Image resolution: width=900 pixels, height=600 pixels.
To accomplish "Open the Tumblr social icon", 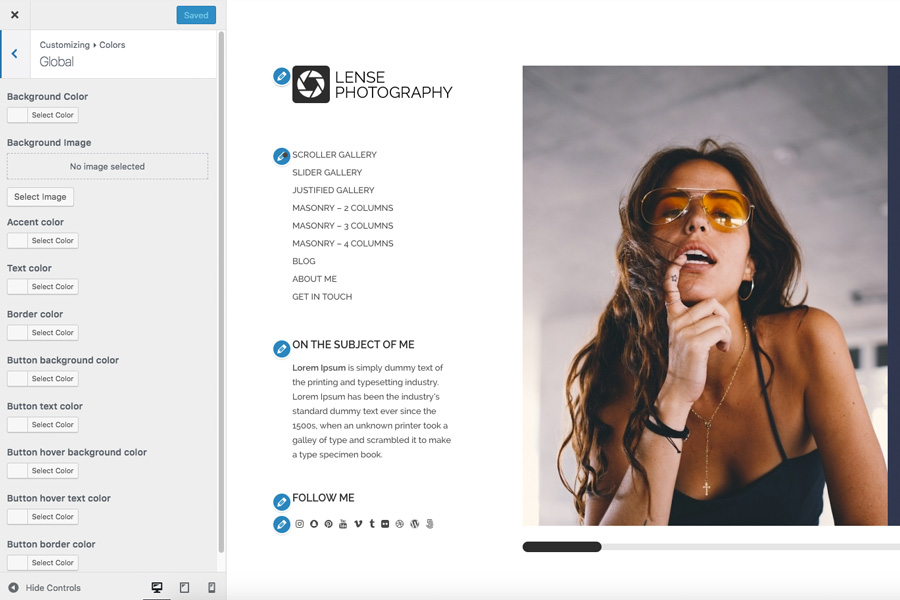I will coord(372,523).
